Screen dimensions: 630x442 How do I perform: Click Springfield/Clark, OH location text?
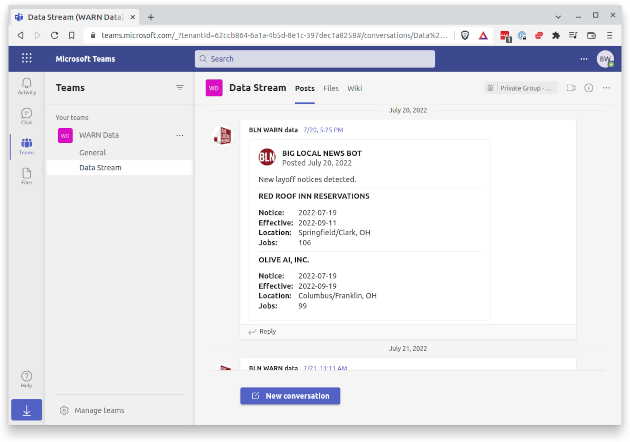(334, 232)
